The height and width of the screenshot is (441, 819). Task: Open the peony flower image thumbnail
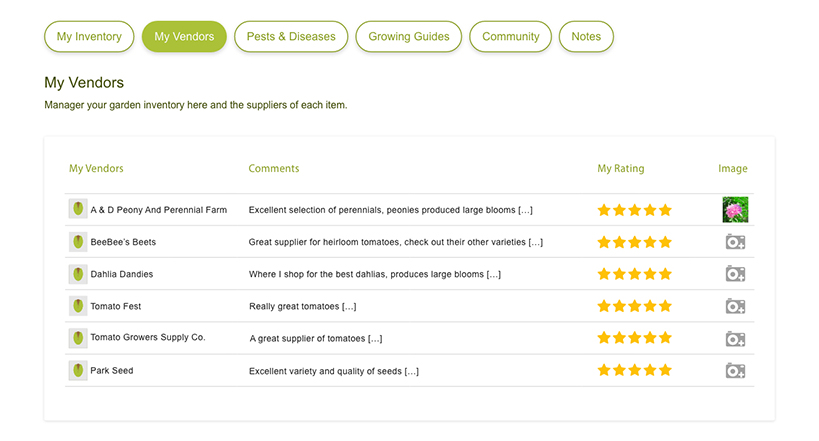[735, 210]
